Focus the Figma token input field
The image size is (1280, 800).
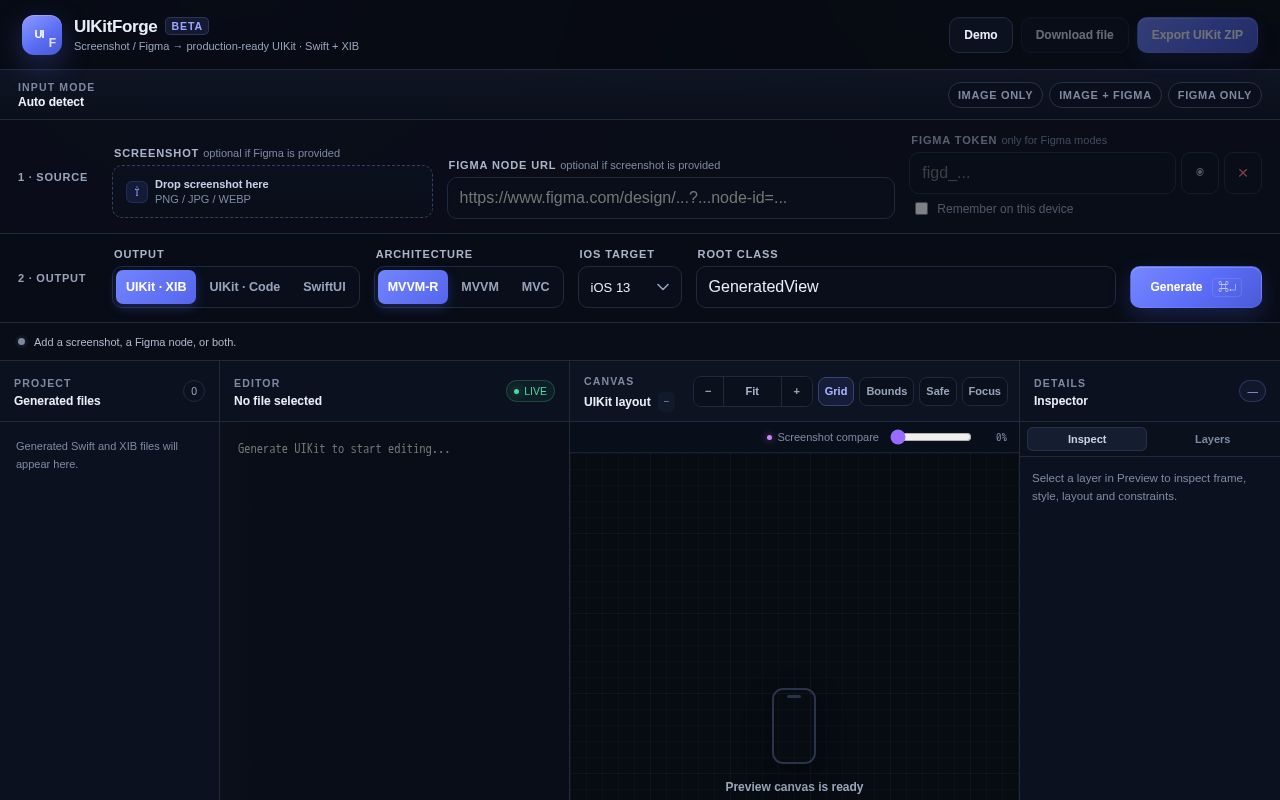(x=1042, y=173)
